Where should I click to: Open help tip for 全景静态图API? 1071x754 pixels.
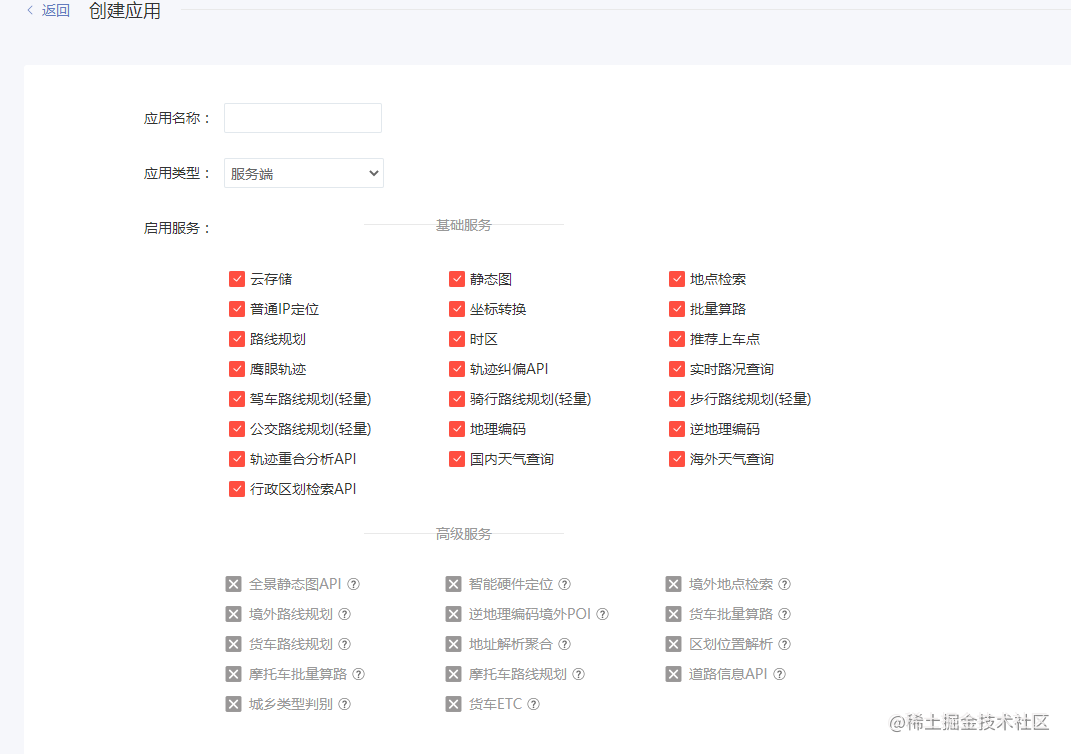pyautogui.click(x=354, y=584)
